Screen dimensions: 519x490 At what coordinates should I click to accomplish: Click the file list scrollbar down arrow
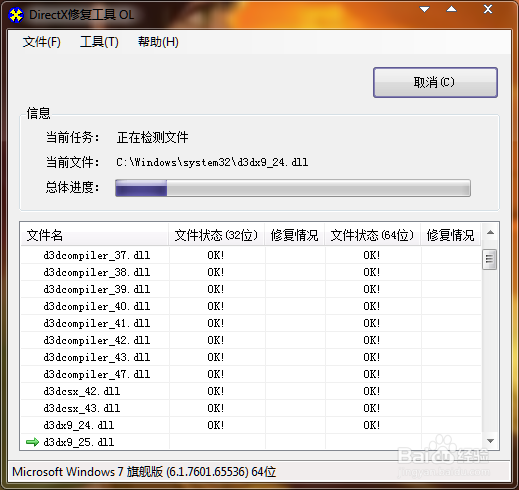coord(490,441)
